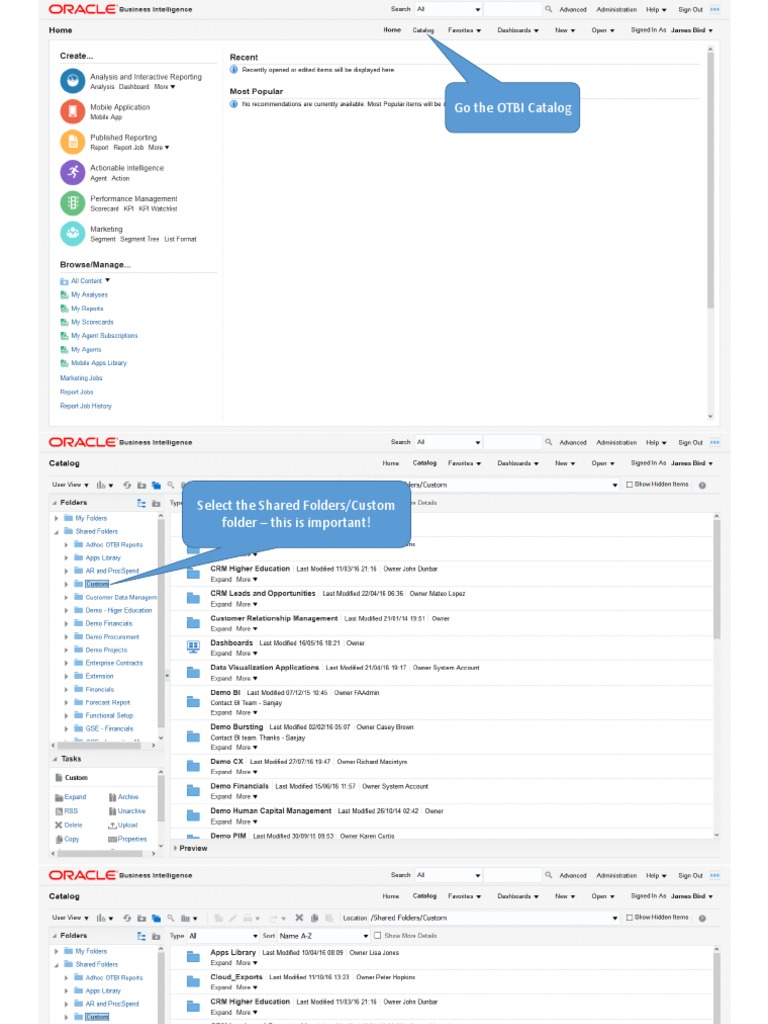768x1024 pixels.
Task: Select the Custom folder in middle Catalog tree
Action: 97,584
